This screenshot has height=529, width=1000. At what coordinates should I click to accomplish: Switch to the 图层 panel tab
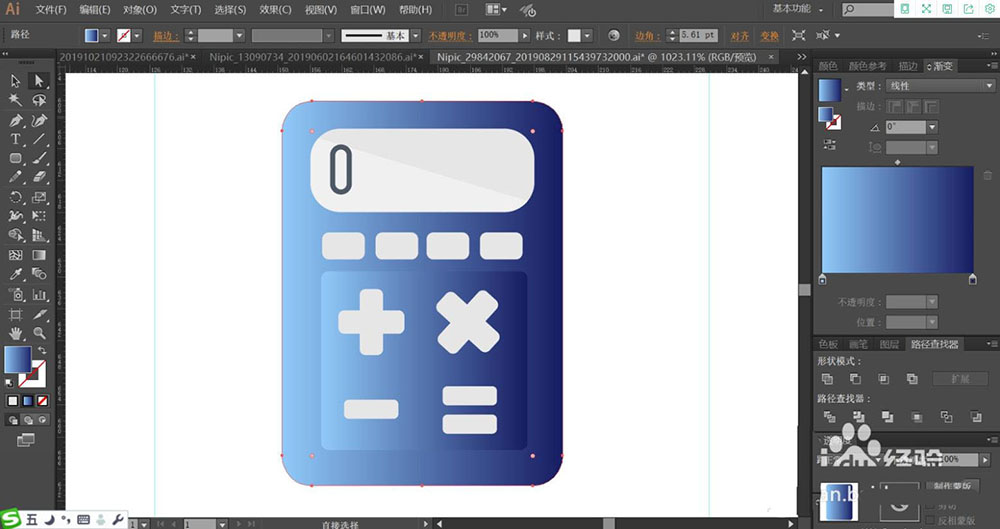pos(887,344)
